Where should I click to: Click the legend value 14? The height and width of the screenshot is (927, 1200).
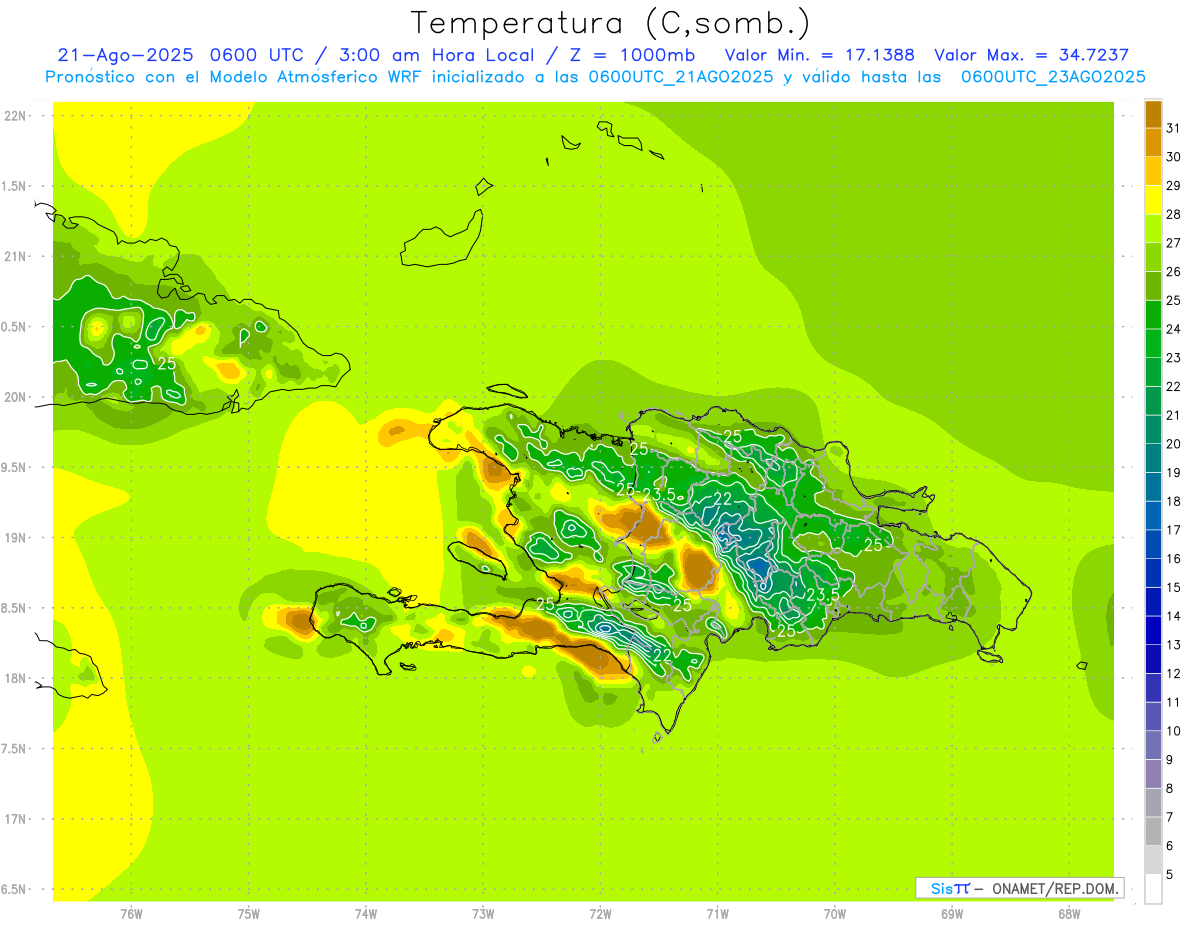(x=1174, y=616)
